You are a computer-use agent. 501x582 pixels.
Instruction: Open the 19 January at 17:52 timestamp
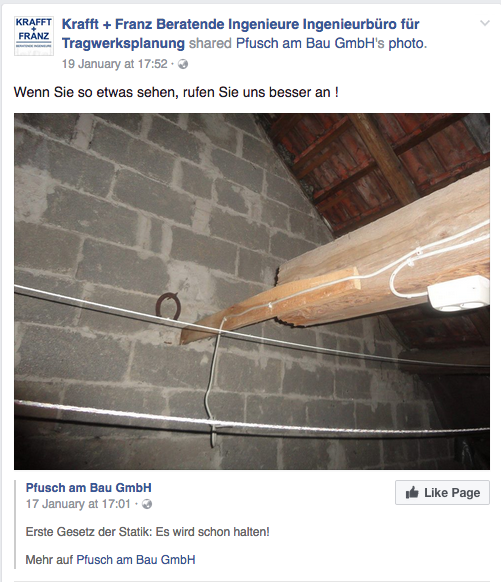click(x=115, y=64)
